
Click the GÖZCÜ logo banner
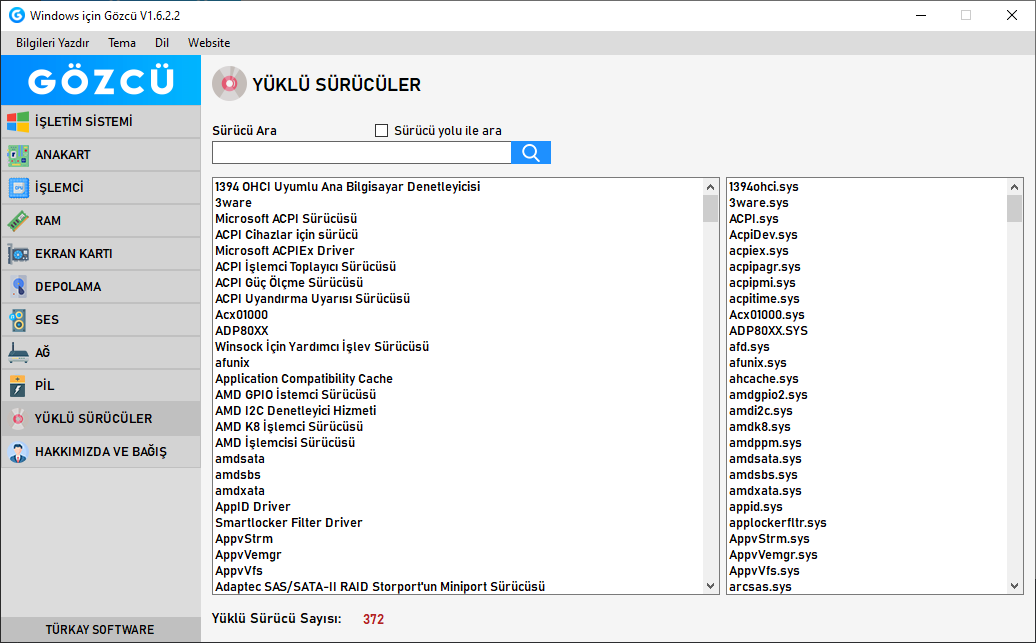(100, 80)
